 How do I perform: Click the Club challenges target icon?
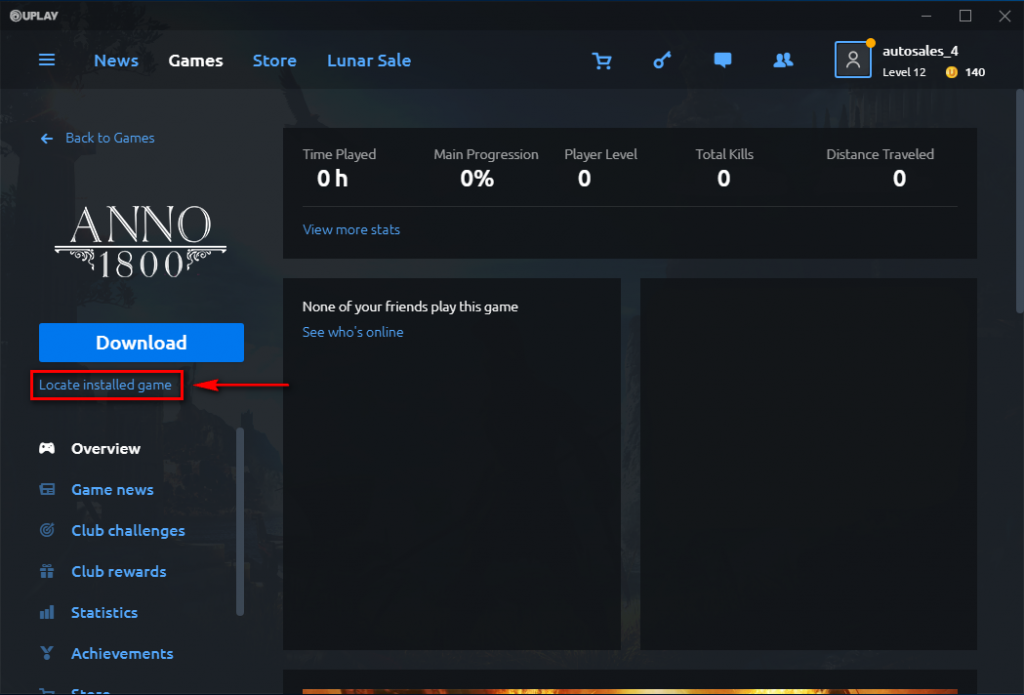point(47,531)
